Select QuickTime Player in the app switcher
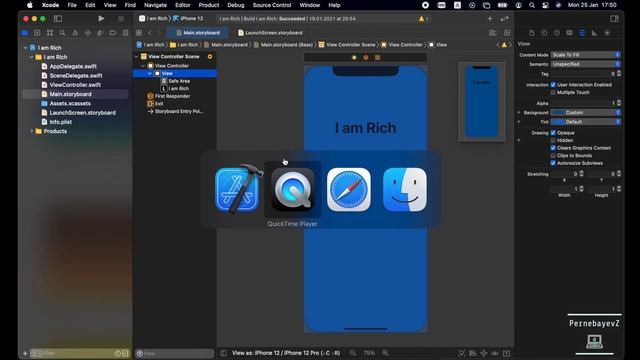The height and width of the screenshot is (360, 640). coord(293,189)
